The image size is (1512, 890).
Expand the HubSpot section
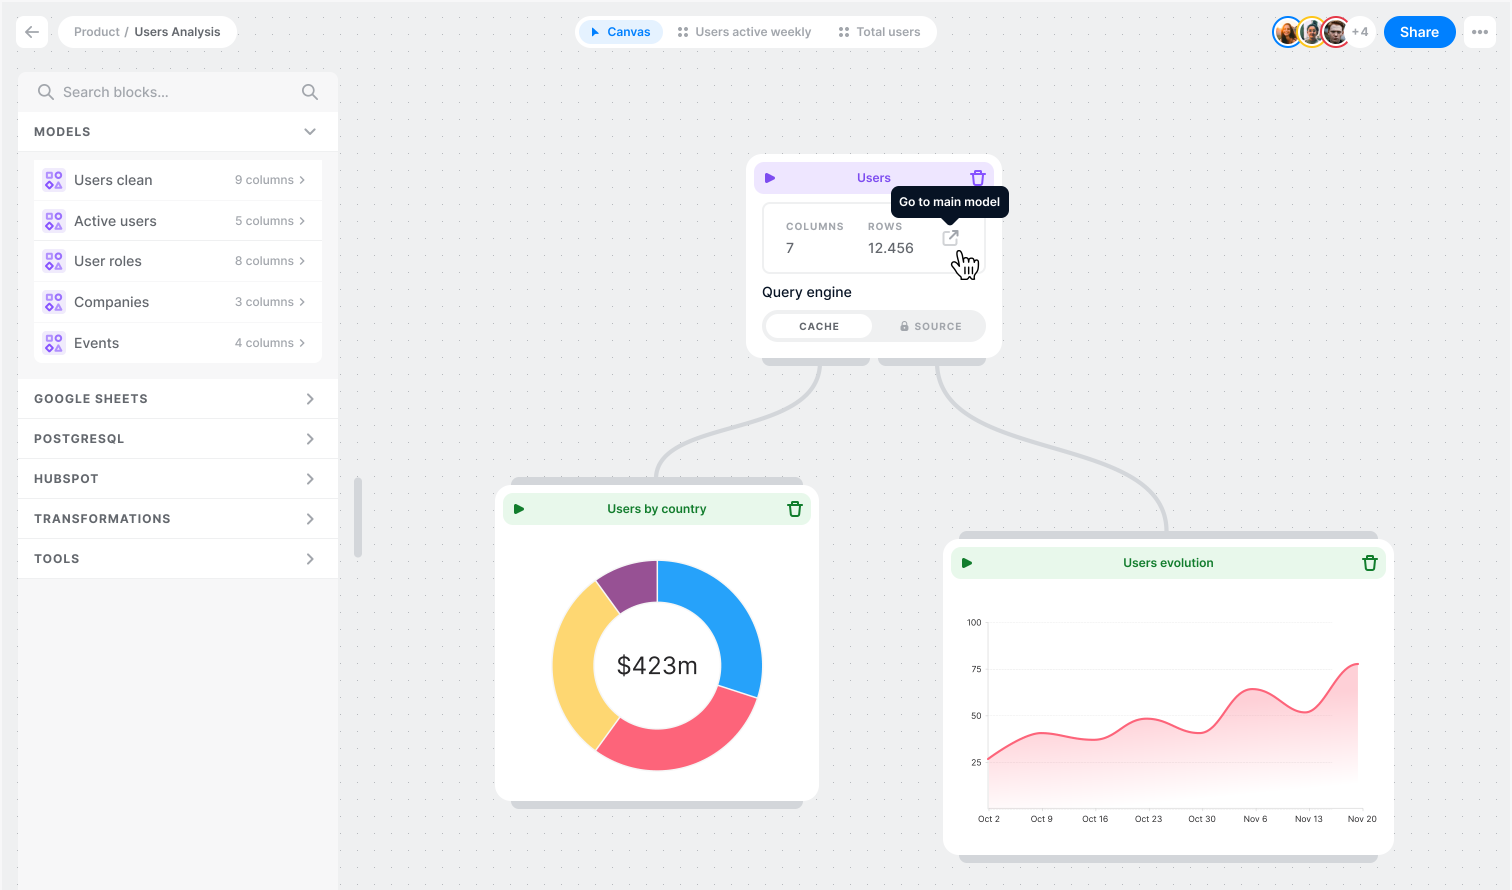tap(310, 479)
